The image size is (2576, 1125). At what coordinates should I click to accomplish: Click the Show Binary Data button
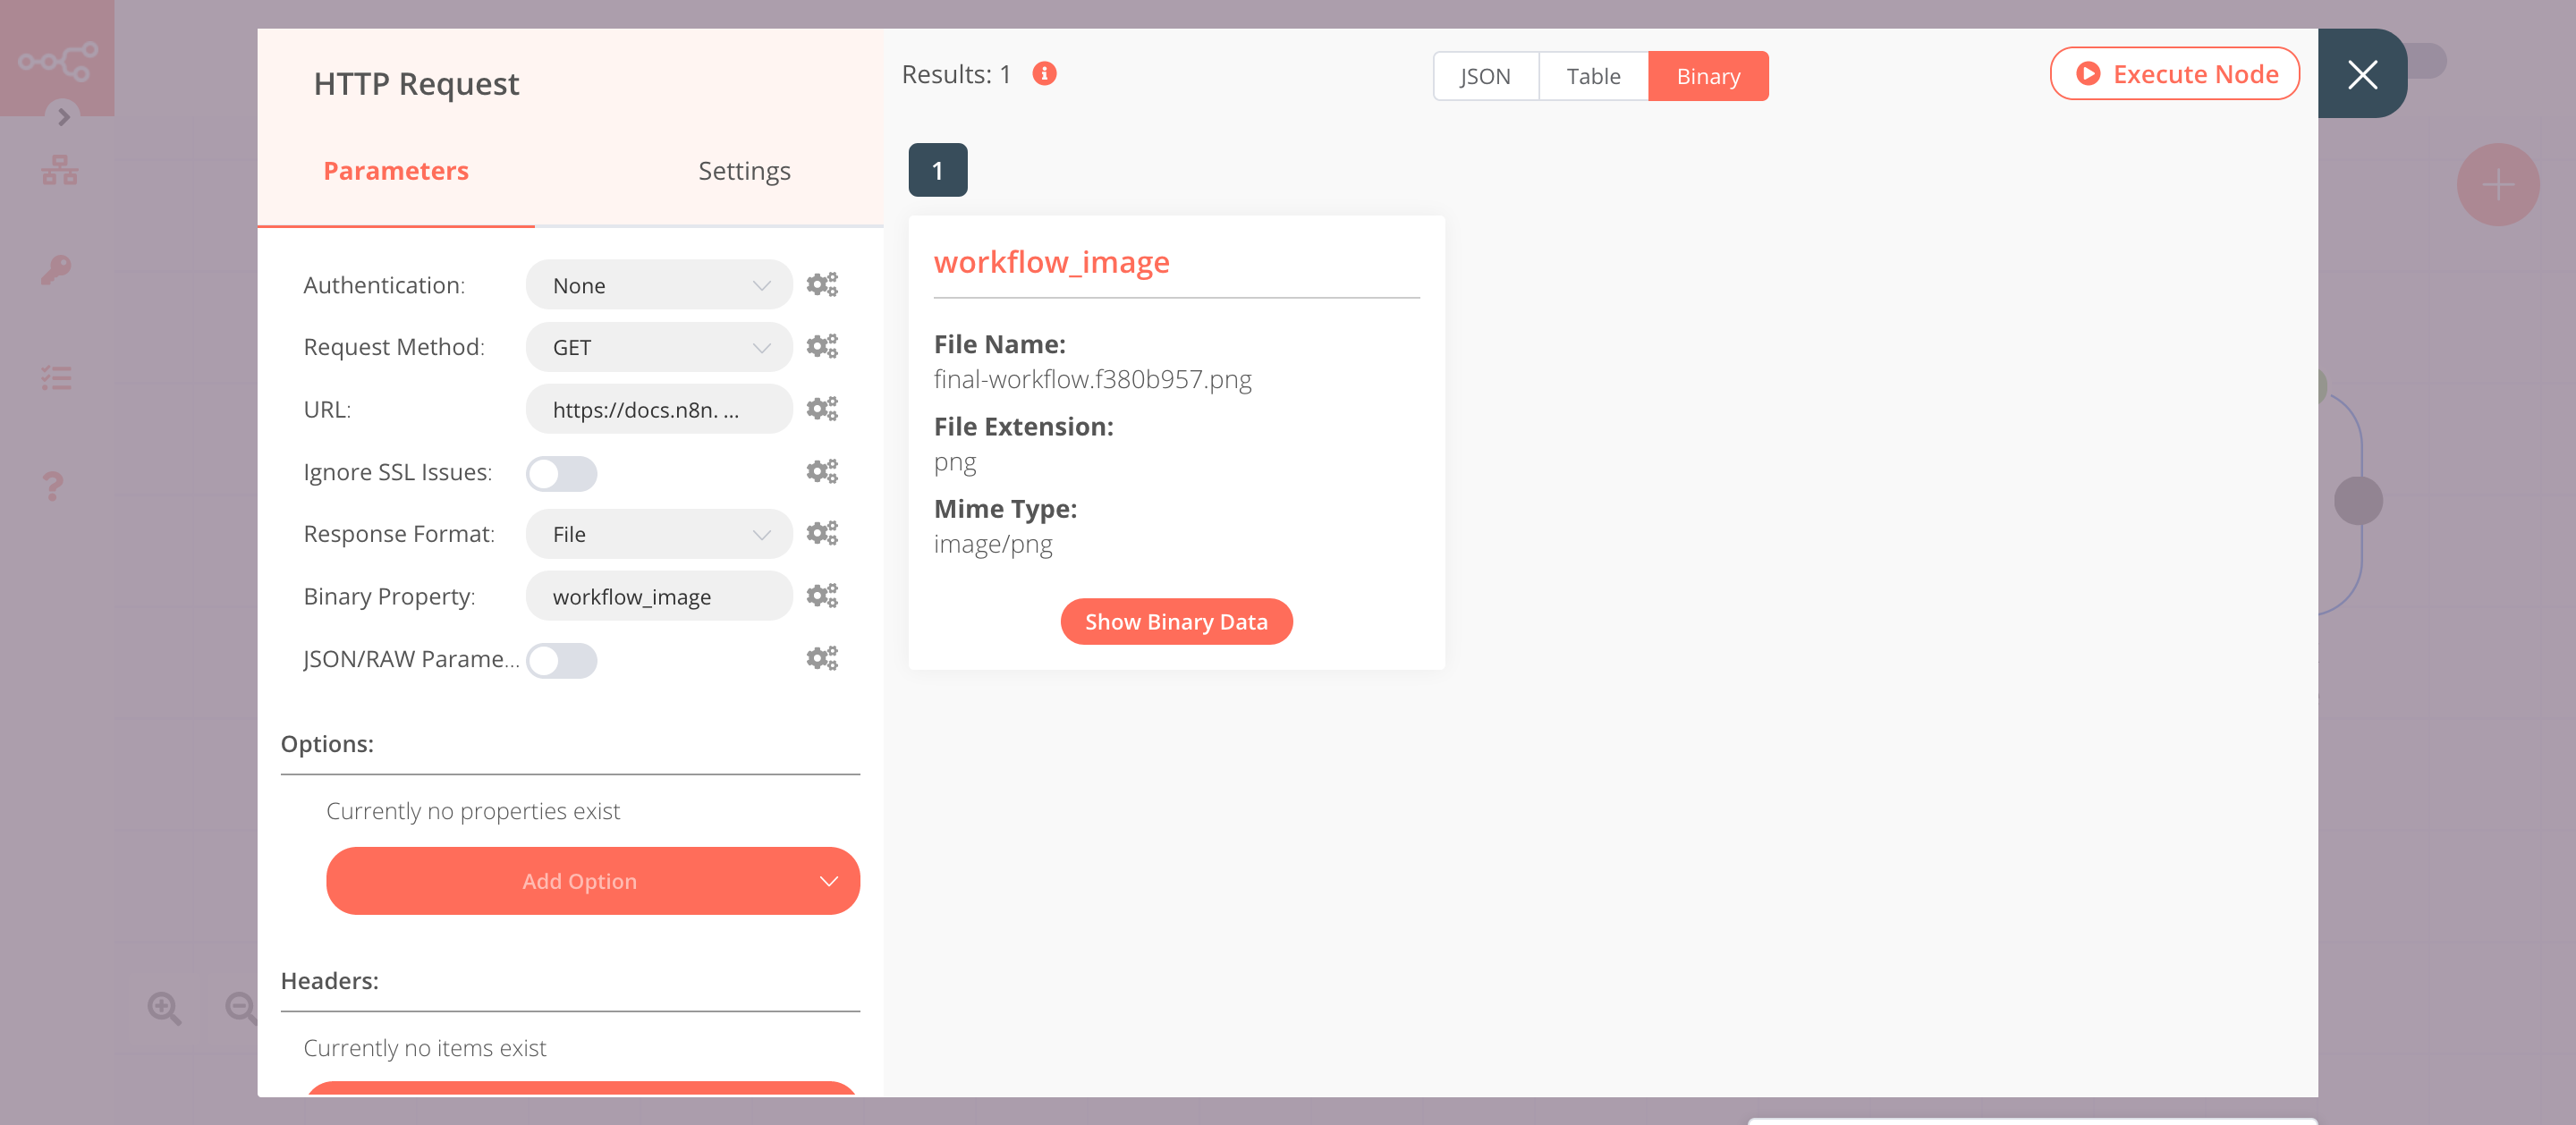pyautogui.click(x=1176, y=621)
